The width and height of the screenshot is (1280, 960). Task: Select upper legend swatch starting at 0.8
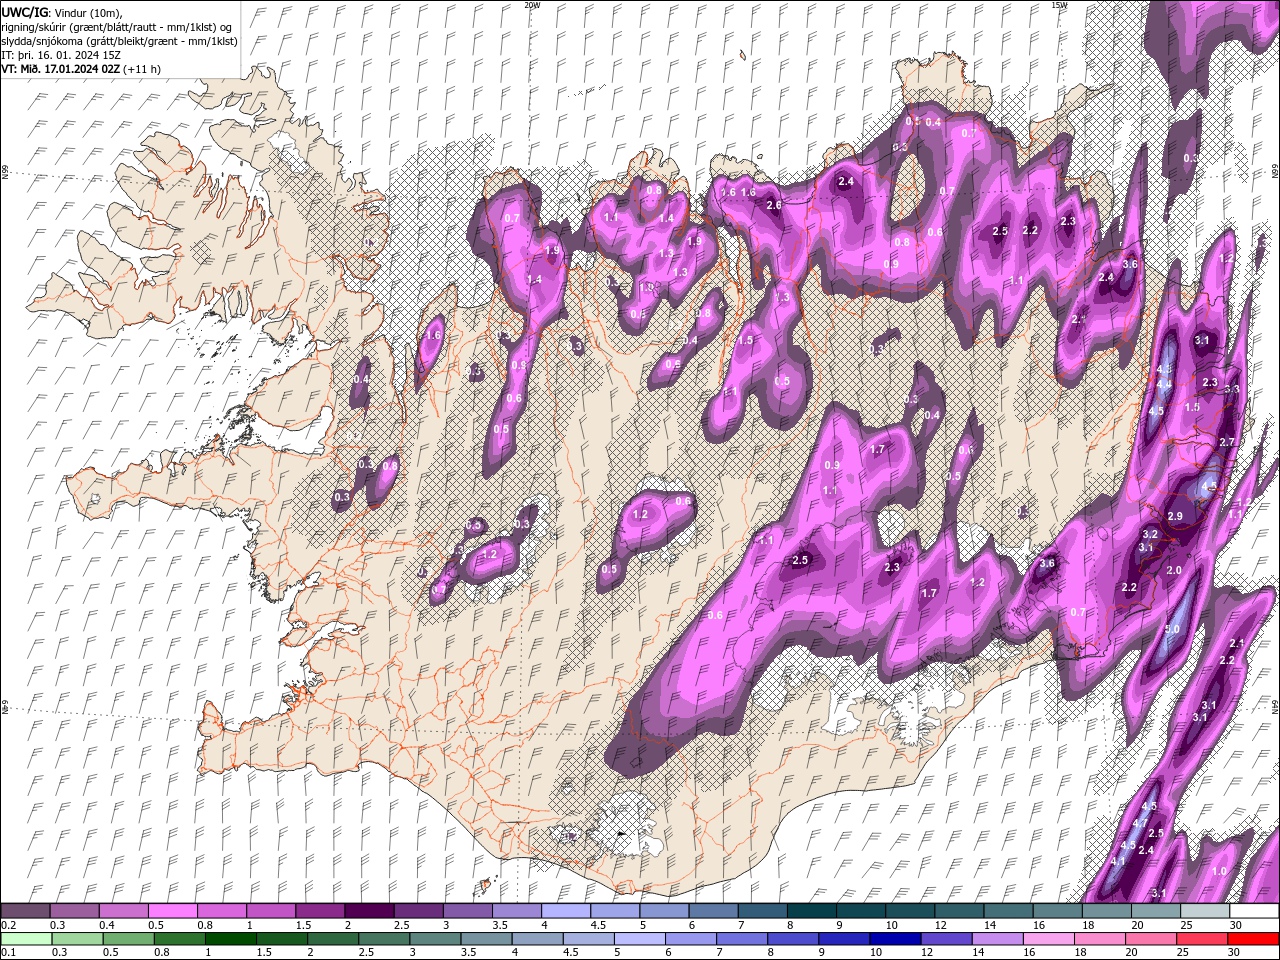click(x=221, y=911)
